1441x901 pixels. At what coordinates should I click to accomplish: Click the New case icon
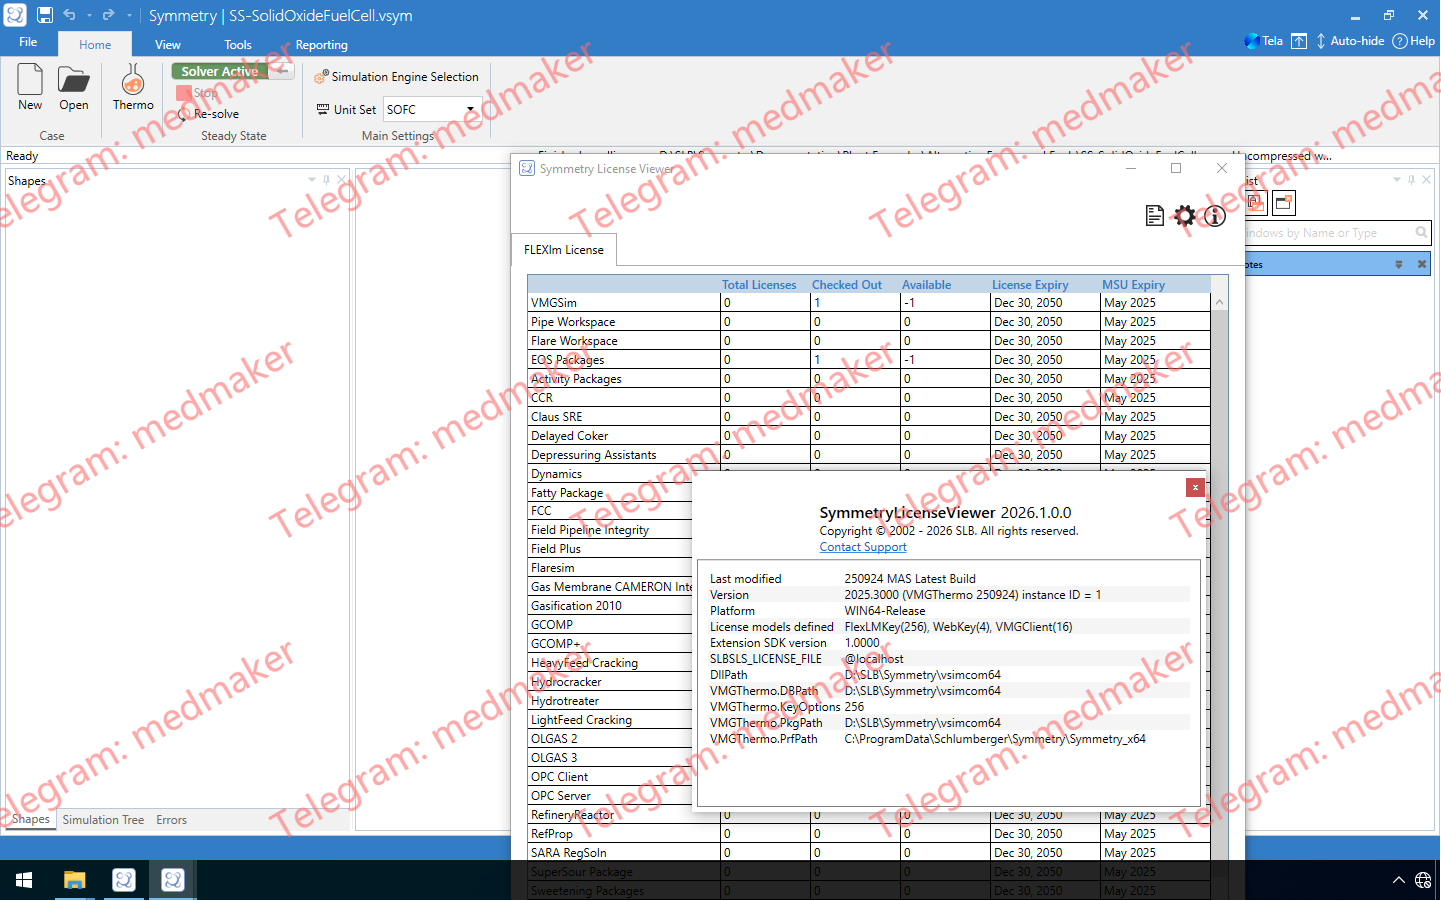(x=30, y=86)
